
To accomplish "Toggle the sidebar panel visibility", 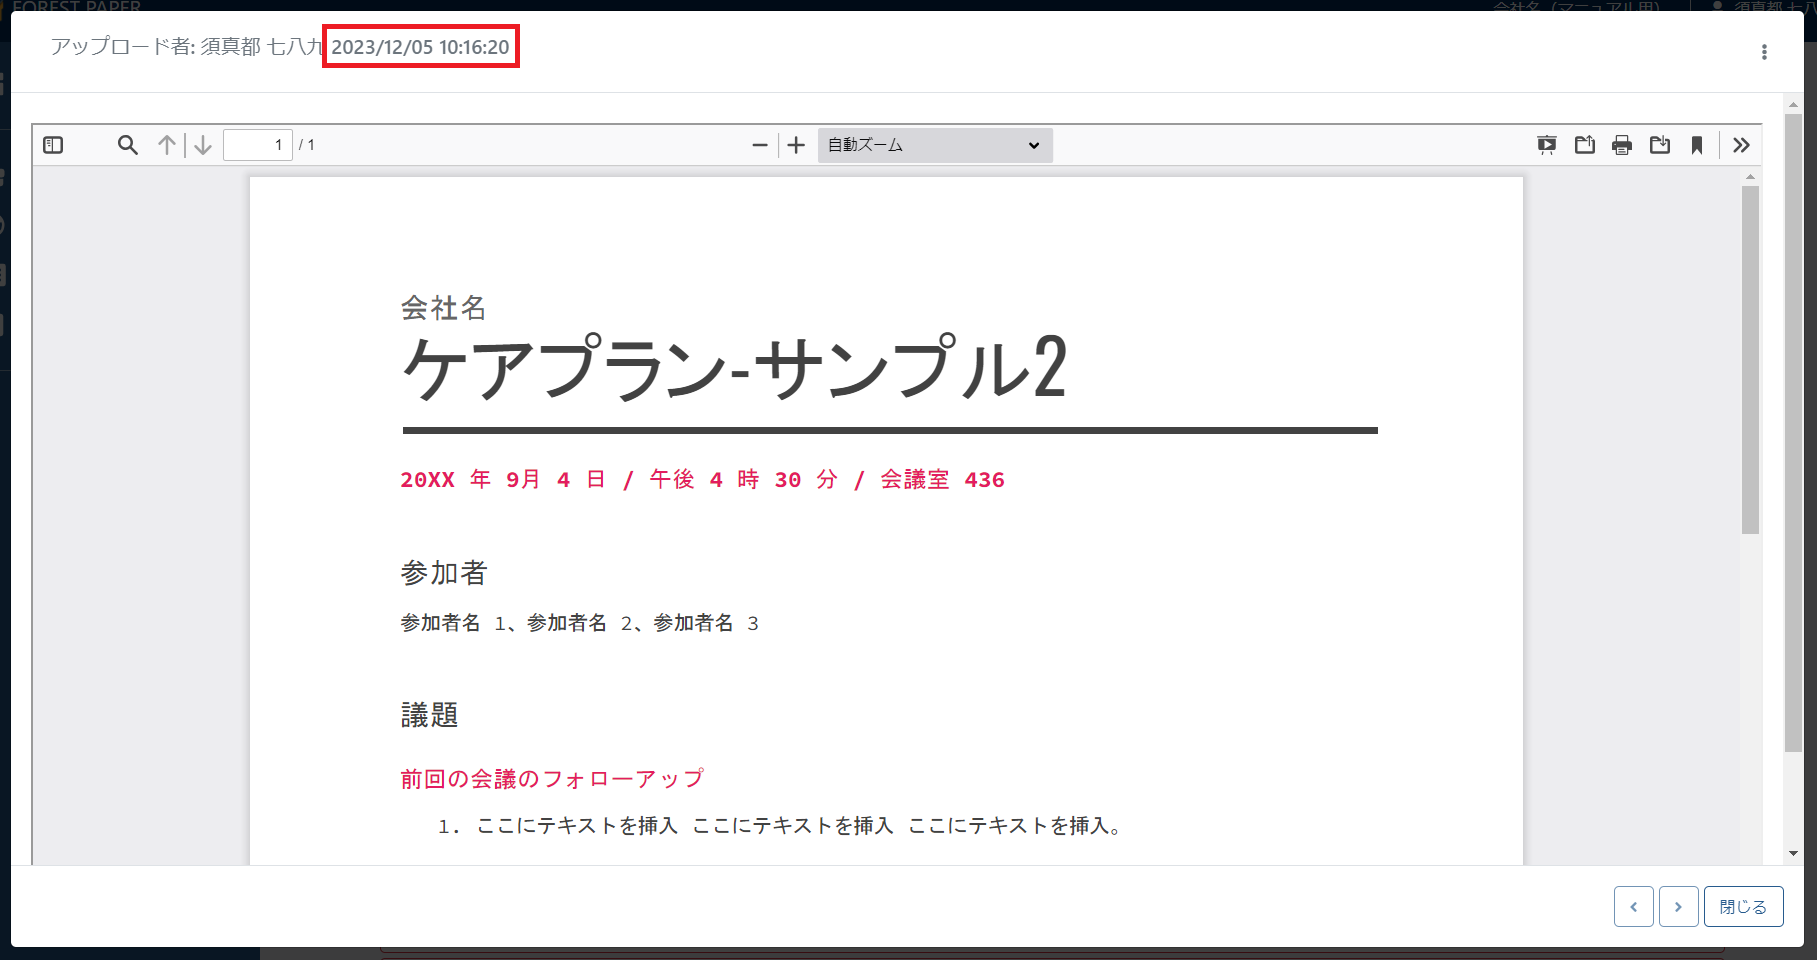I will [x=52, y=145].
